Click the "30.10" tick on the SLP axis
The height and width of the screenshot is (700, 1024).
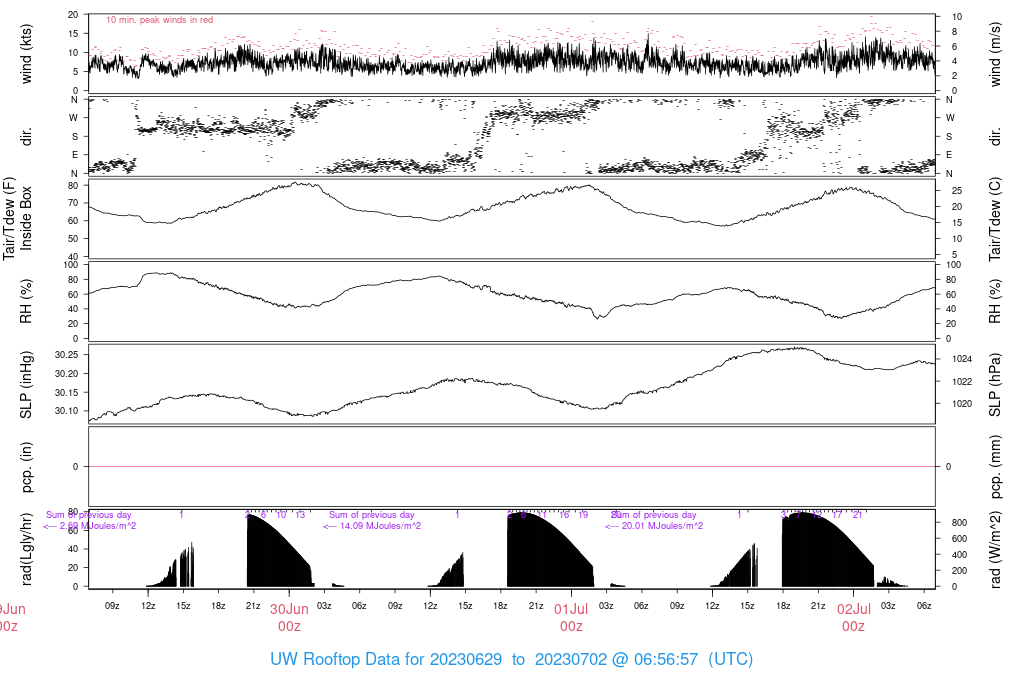click(67, 411)
